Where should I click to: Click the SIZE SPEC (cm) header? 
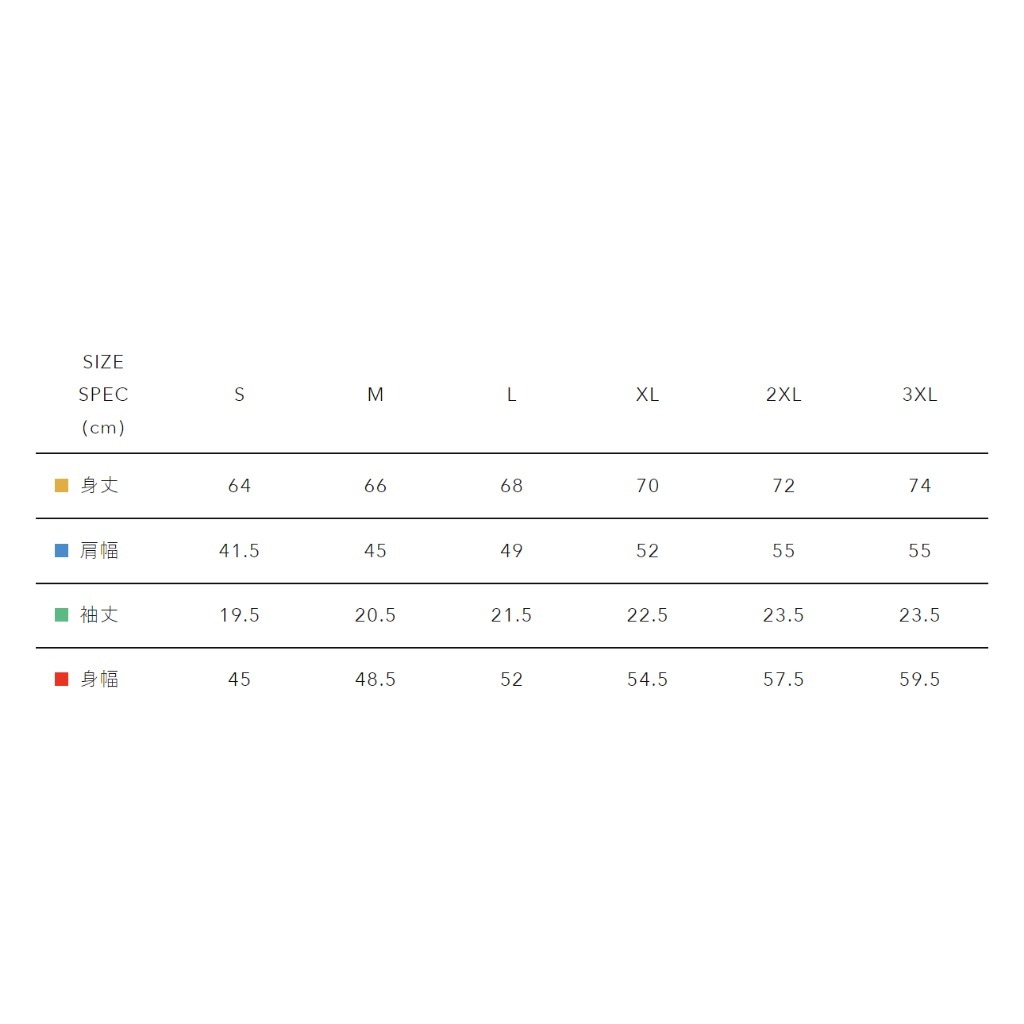tap(103, 395)
